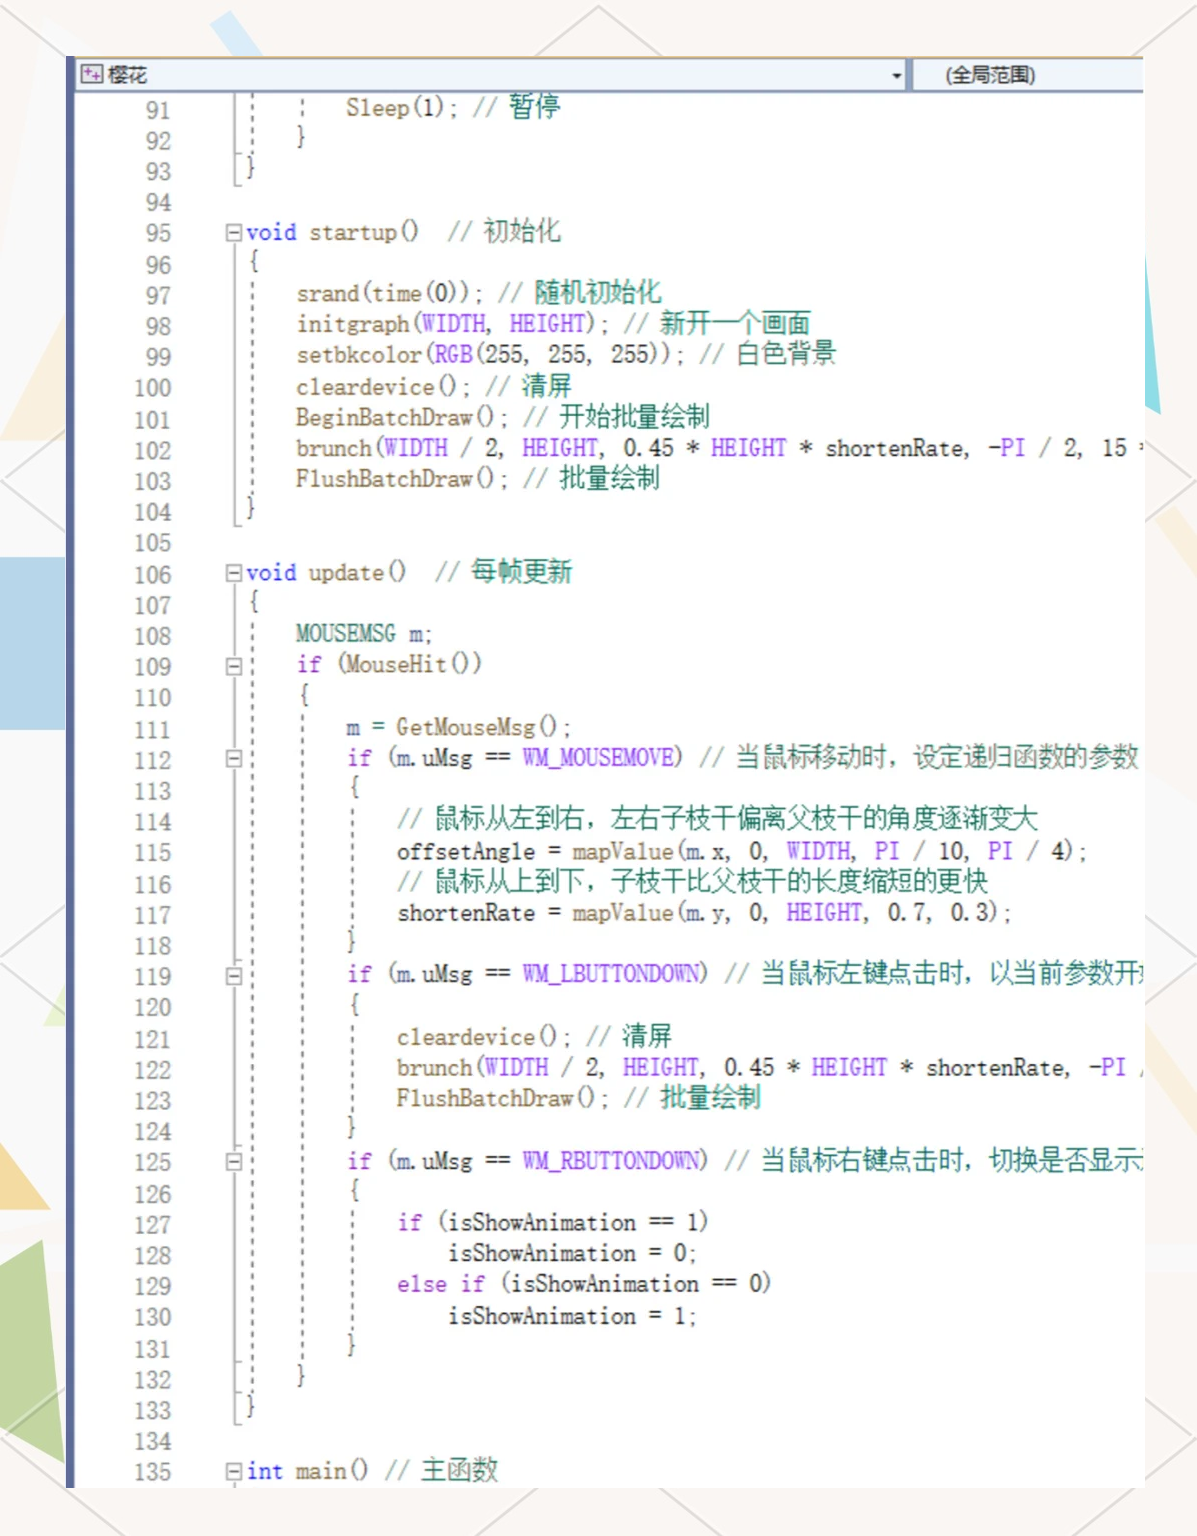Collapse the int main() function block
The height and width of the screenshot is (1536, 1197).
(233, 1472)
